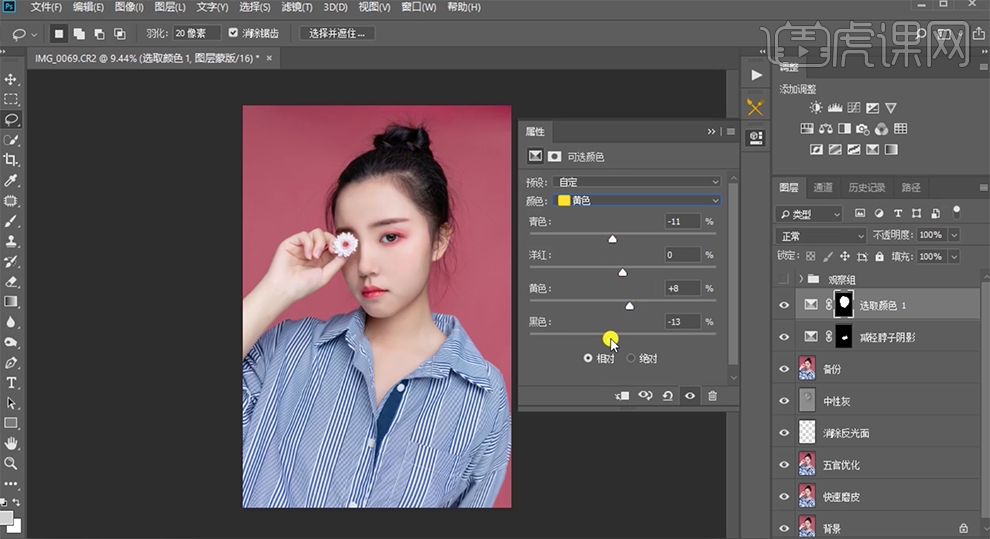This screenshot has height=539, width=990.
Task: Open the blend mode 正常 dropdown
Action: [x=820, y=235]
